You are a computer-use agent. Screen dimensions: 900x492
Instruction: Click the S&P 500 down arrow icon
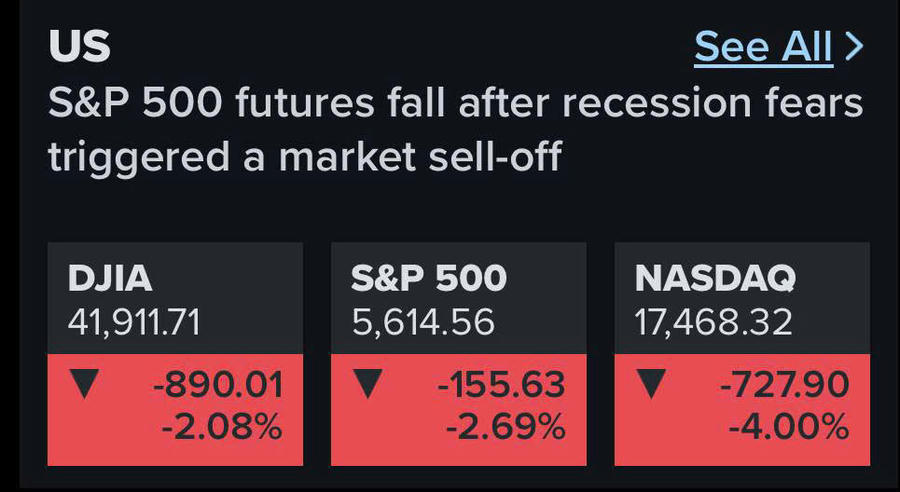click(367, 385)
